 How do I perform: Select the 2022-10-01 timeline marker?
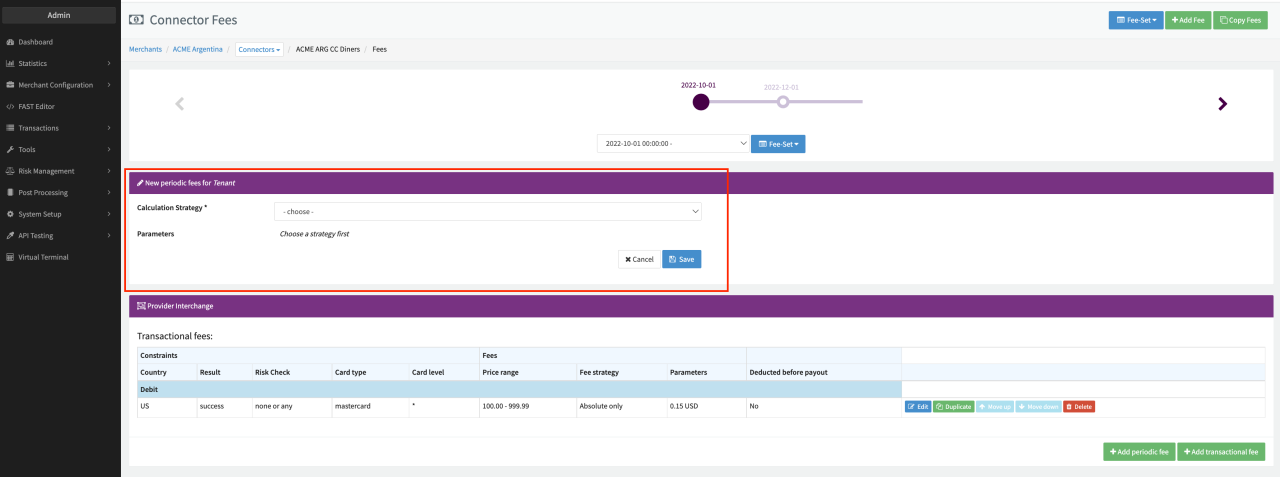click(700, 102)
